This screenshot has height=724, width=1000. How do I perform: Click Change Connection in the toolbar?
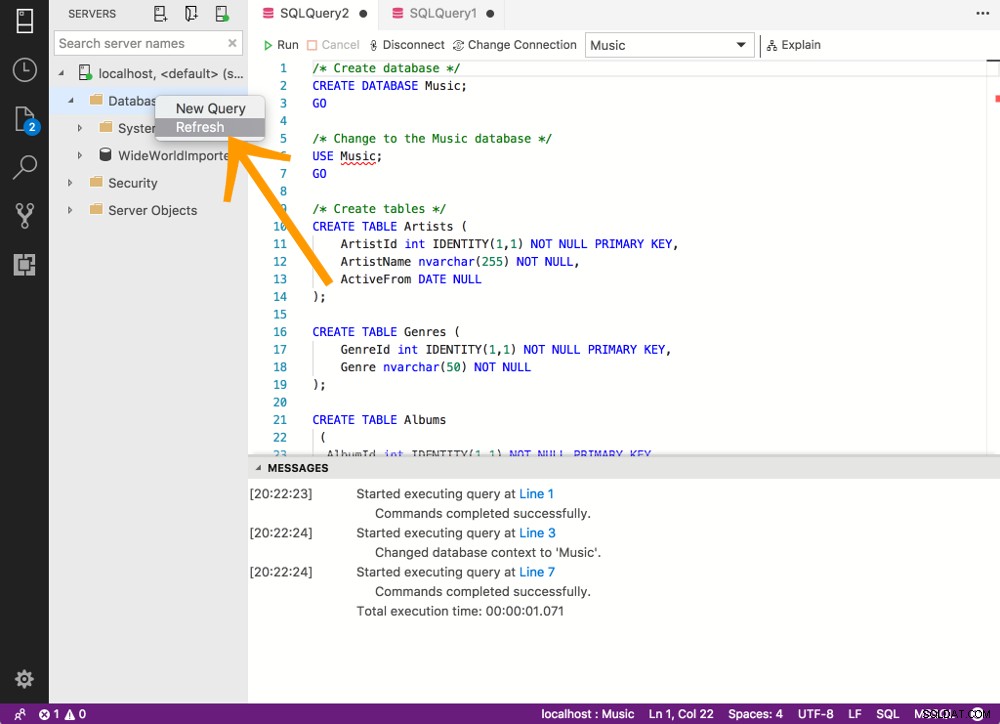tap(515, 45)
